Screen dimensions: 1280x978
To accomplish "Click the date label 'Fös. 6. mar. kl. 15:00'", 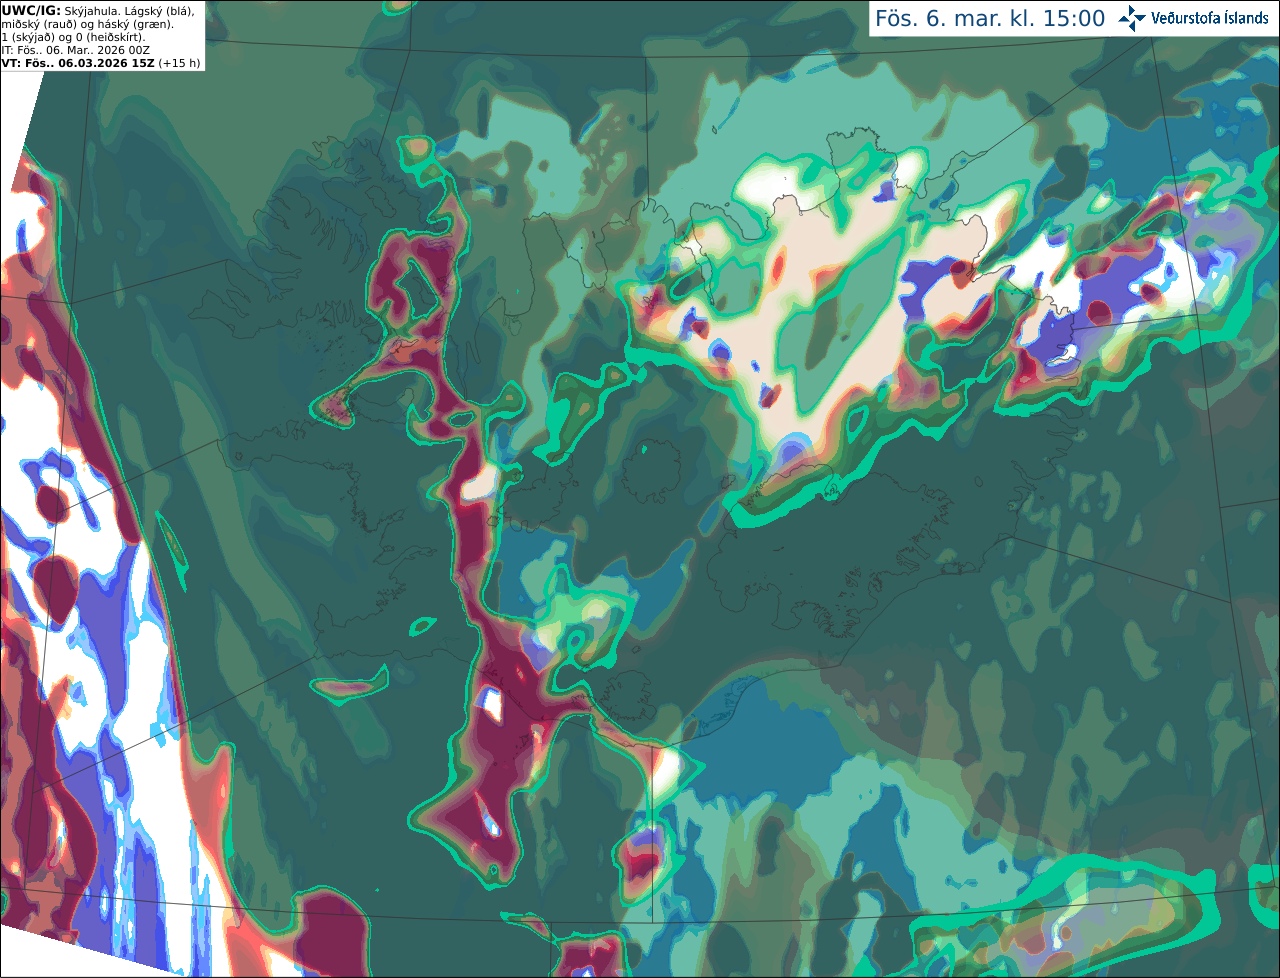I will pos(990,19).
